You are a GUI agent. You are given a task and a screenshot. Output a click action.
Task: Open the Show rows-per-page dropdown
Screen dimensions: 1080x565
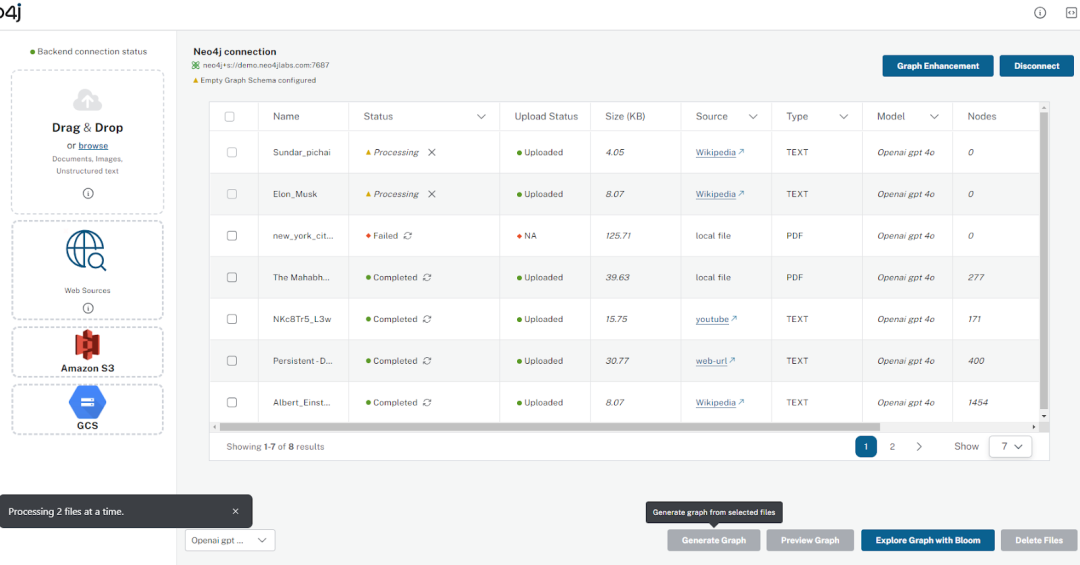point(1010,446)
